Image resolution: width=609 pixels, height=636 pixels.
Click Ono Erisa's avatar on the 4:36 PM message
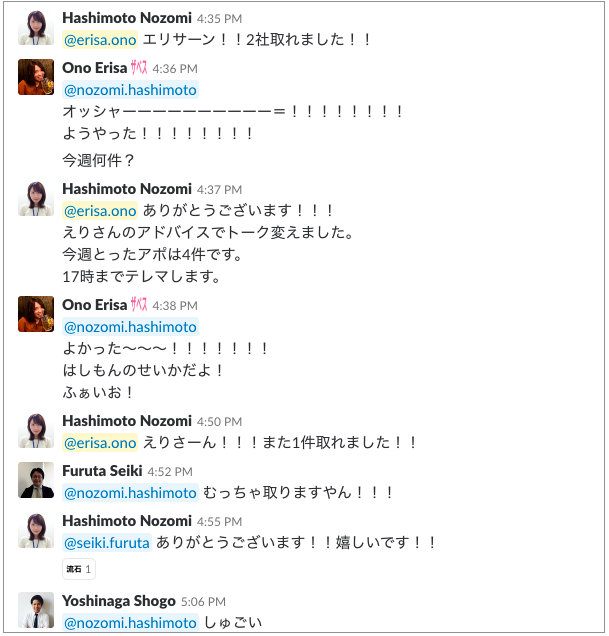coord(35,77)
